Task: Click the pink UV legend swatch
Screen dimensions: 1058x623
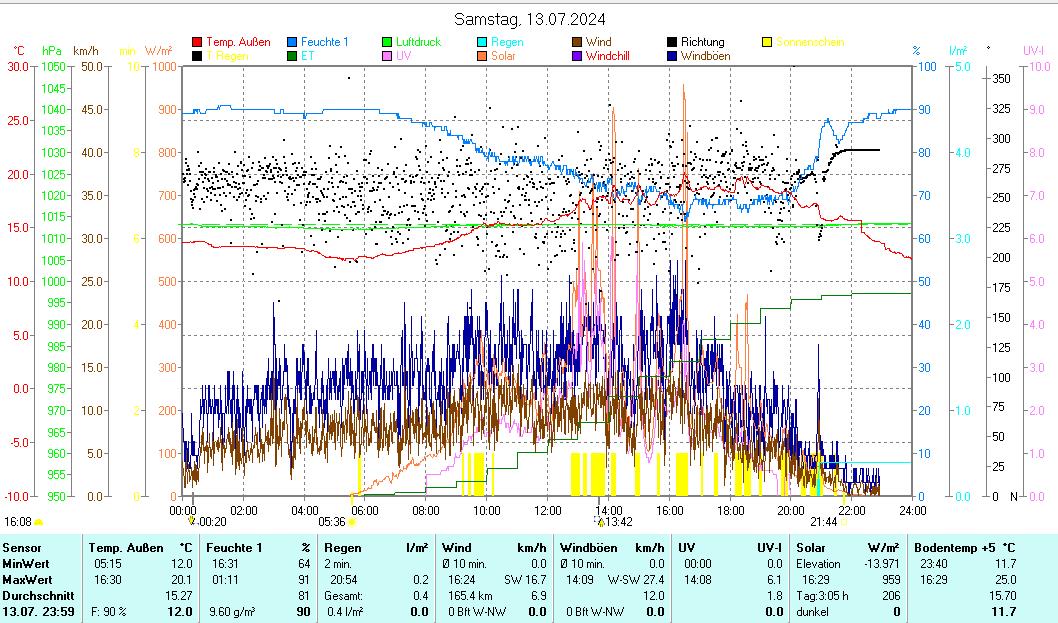Action: [387, 57]
